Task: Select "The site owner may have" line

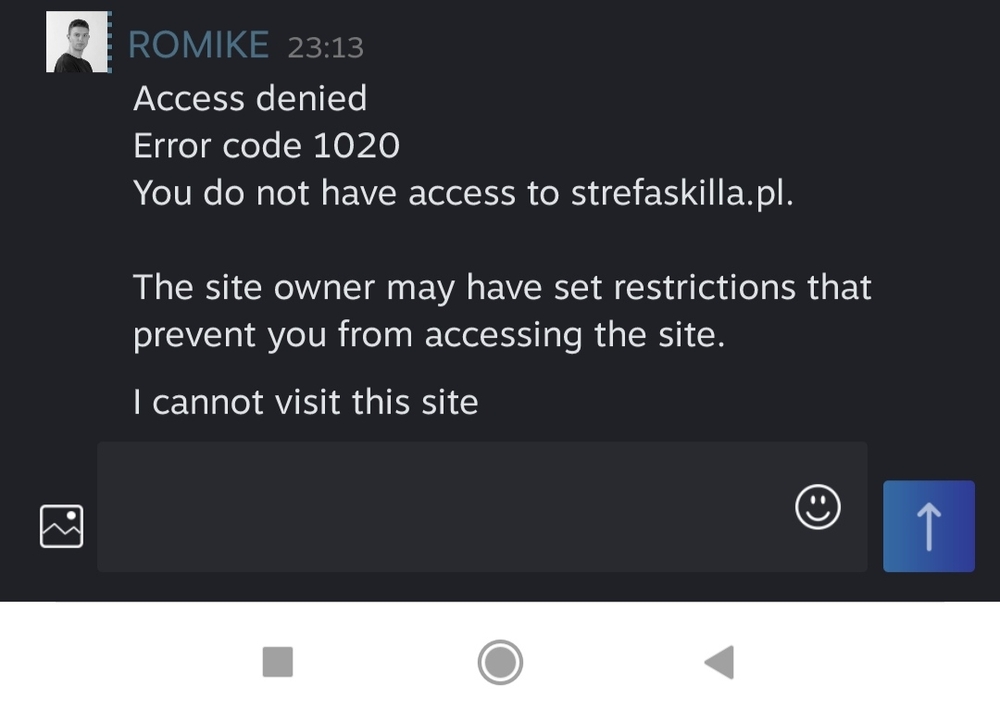Action: [502, 288]
